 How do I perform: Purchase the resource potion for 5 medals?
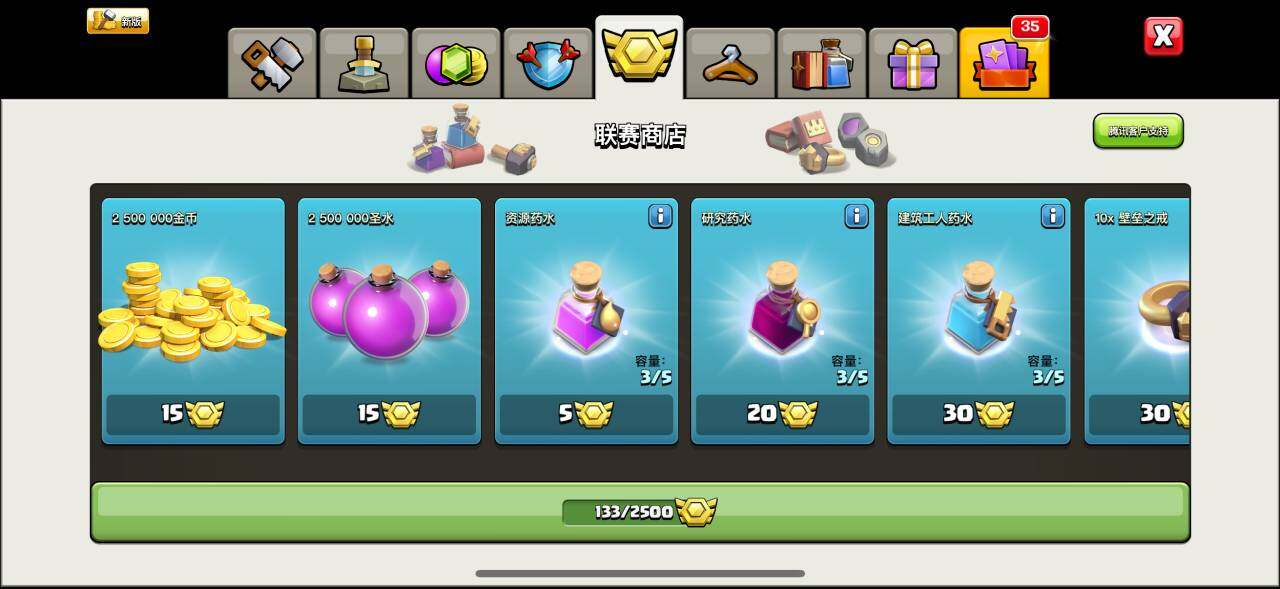point(586,414)
